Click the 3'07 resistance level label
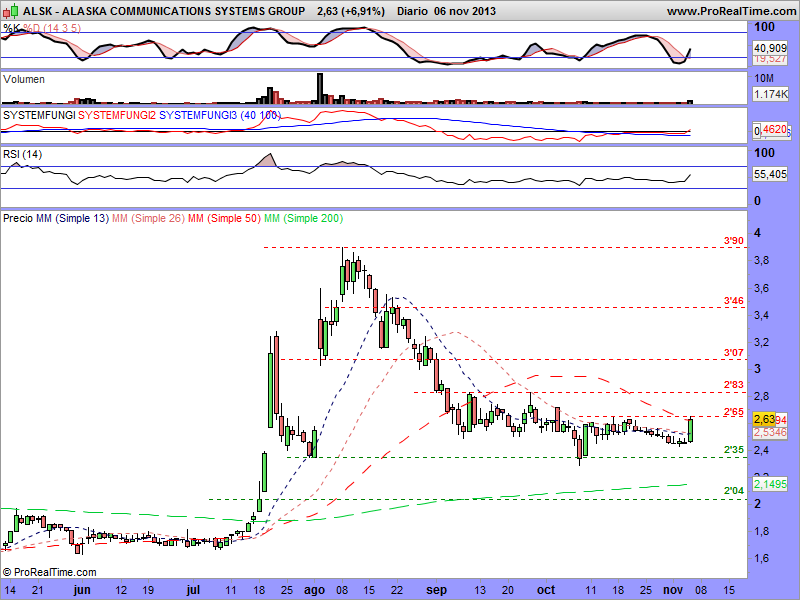Viewport: 800px width, 600px height. pyautogui.click(x=734, y=353)
